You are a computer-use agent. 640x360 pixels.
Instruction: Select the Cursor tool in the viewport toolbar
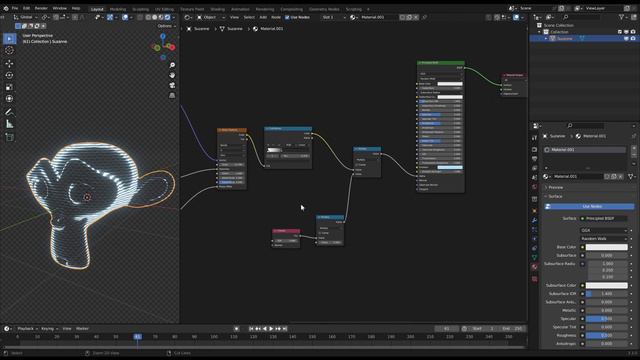point(9,51)
